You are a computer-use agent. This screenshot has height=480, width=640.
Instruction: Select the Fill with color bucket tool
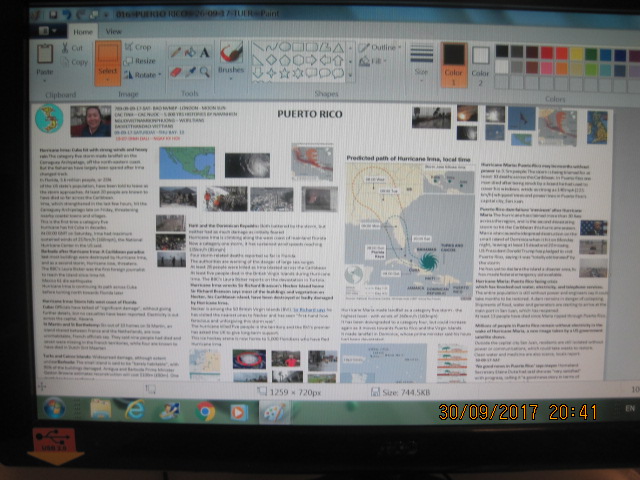190,52
